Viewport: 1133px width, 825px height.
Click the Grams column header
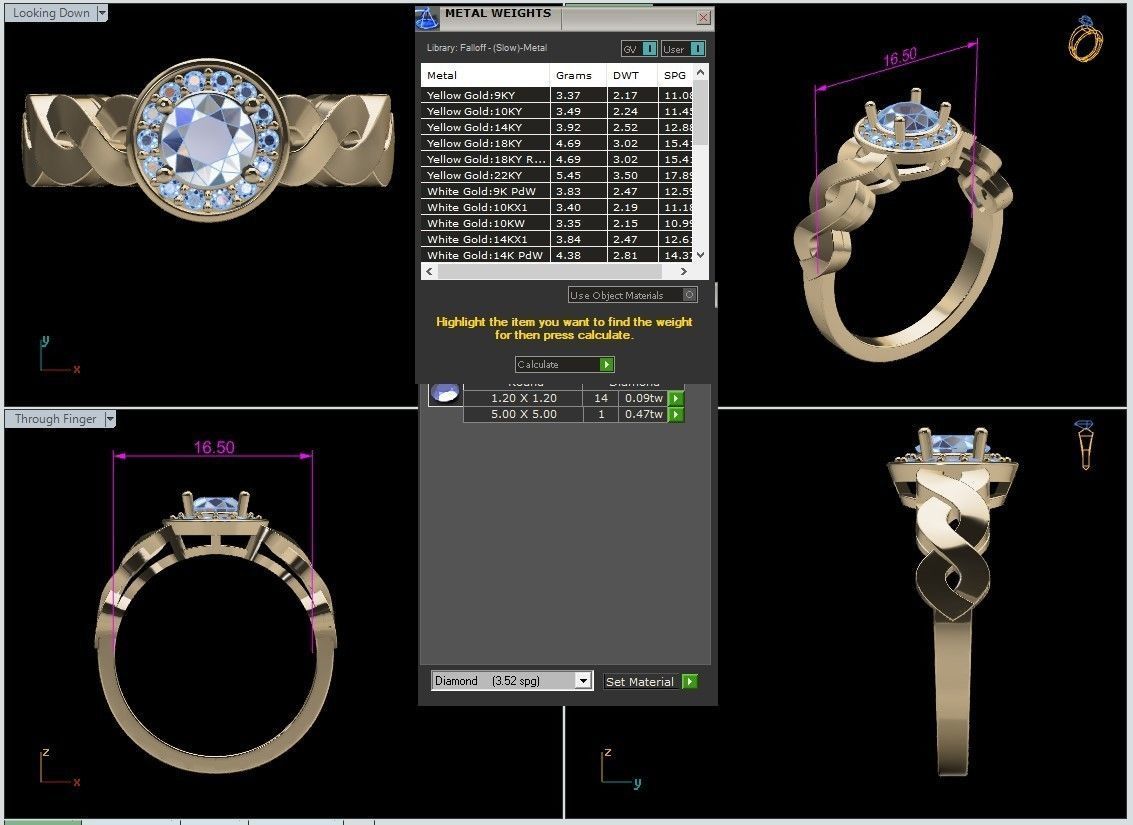[578, 75]
